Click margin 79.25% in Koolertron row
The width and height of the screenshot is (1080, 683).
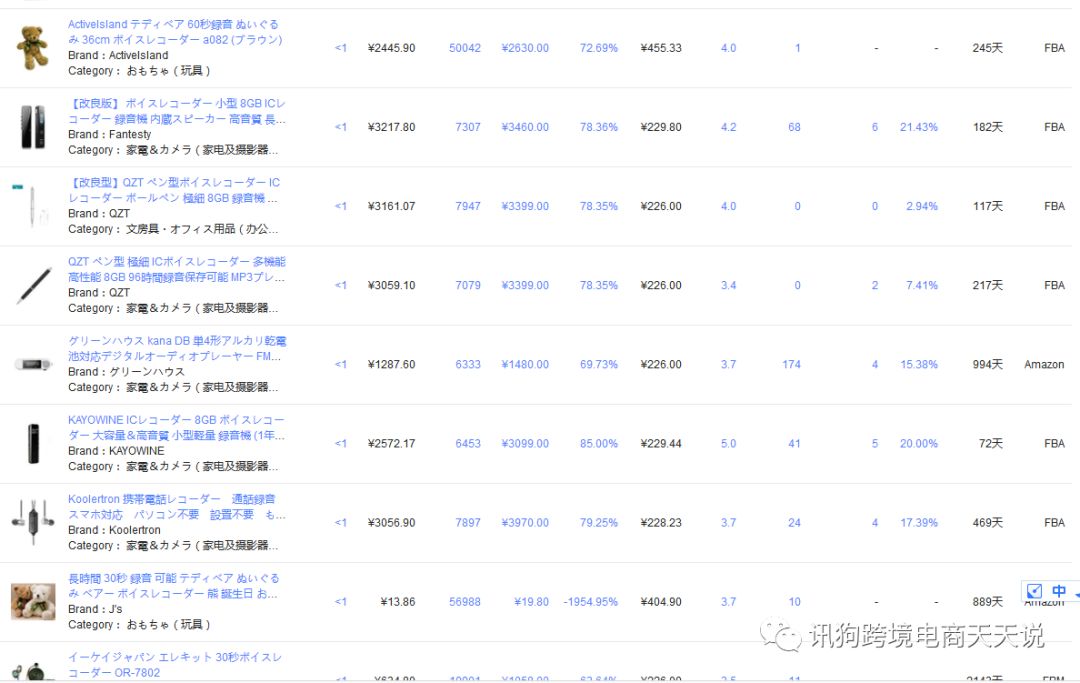(599, 523)
